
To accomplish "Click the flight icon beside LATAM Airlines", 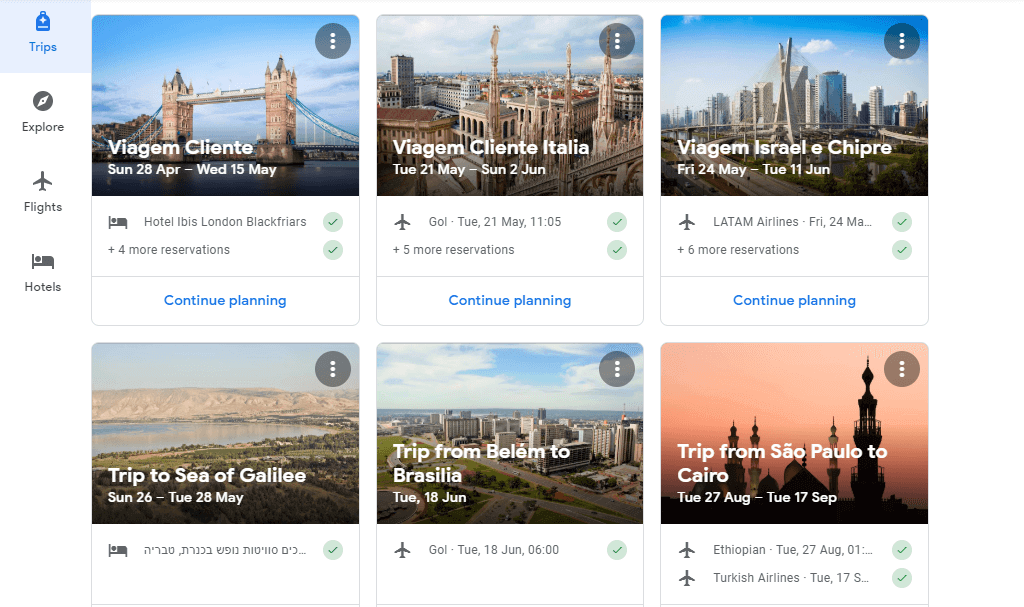I will (x=688, y=222).
